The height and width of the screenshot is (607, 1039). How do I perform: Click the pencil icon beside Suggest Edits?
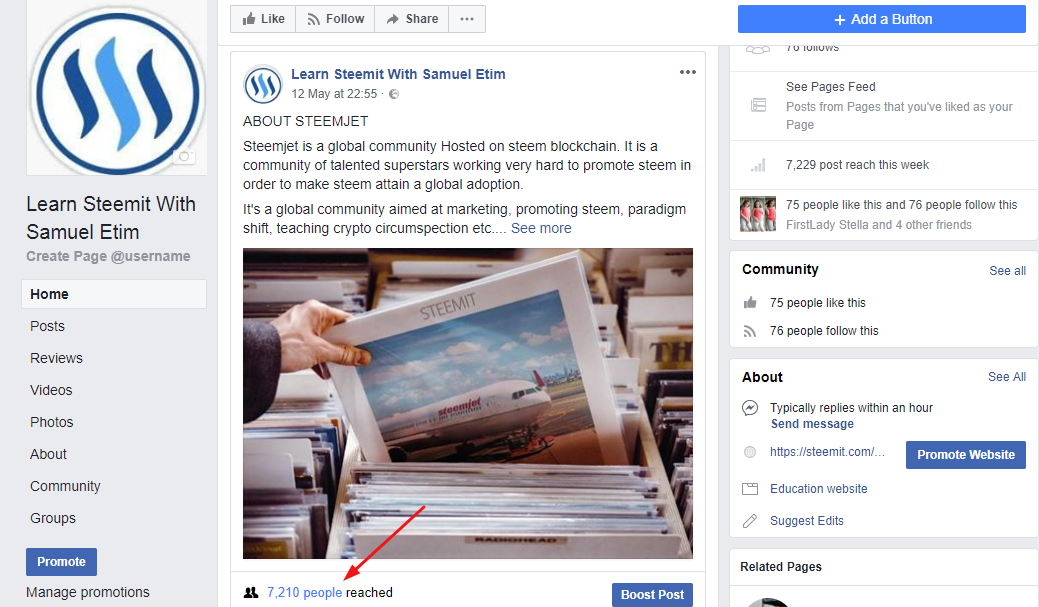749,521
